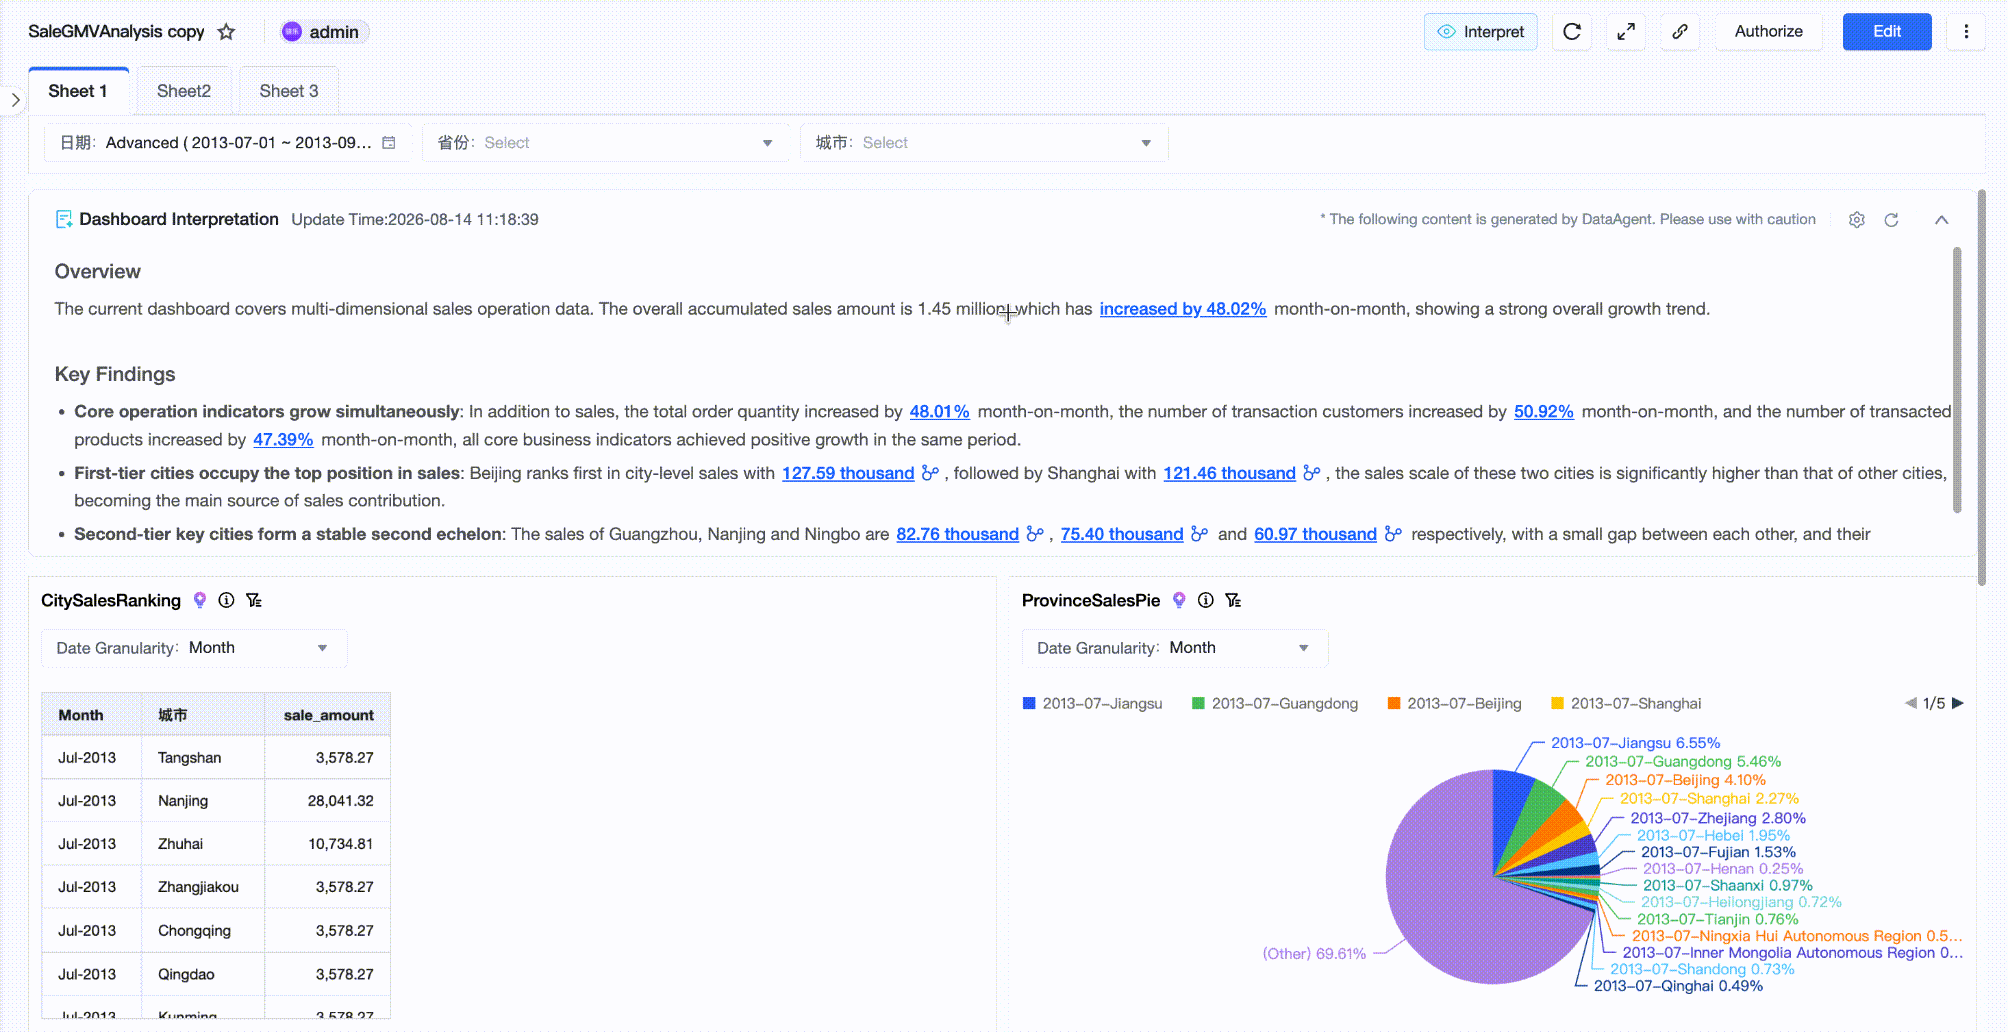2008x1032 pixels.
Task: Click lineage icon after 127.59 thousand
Action: pos(930,473)
